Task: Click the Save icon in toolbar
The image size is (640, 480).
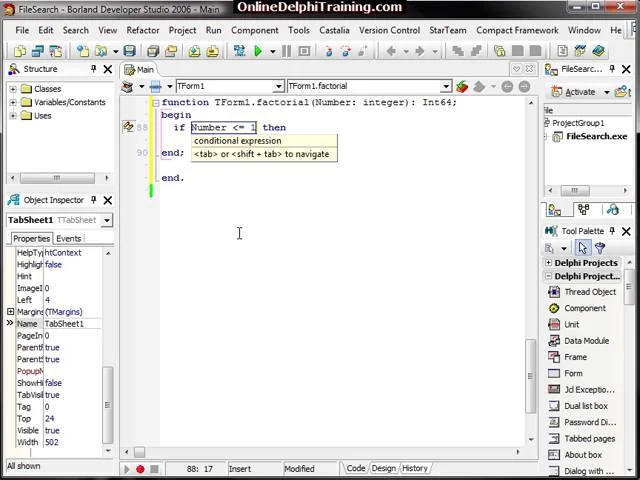Action: (x=129, y=51)
